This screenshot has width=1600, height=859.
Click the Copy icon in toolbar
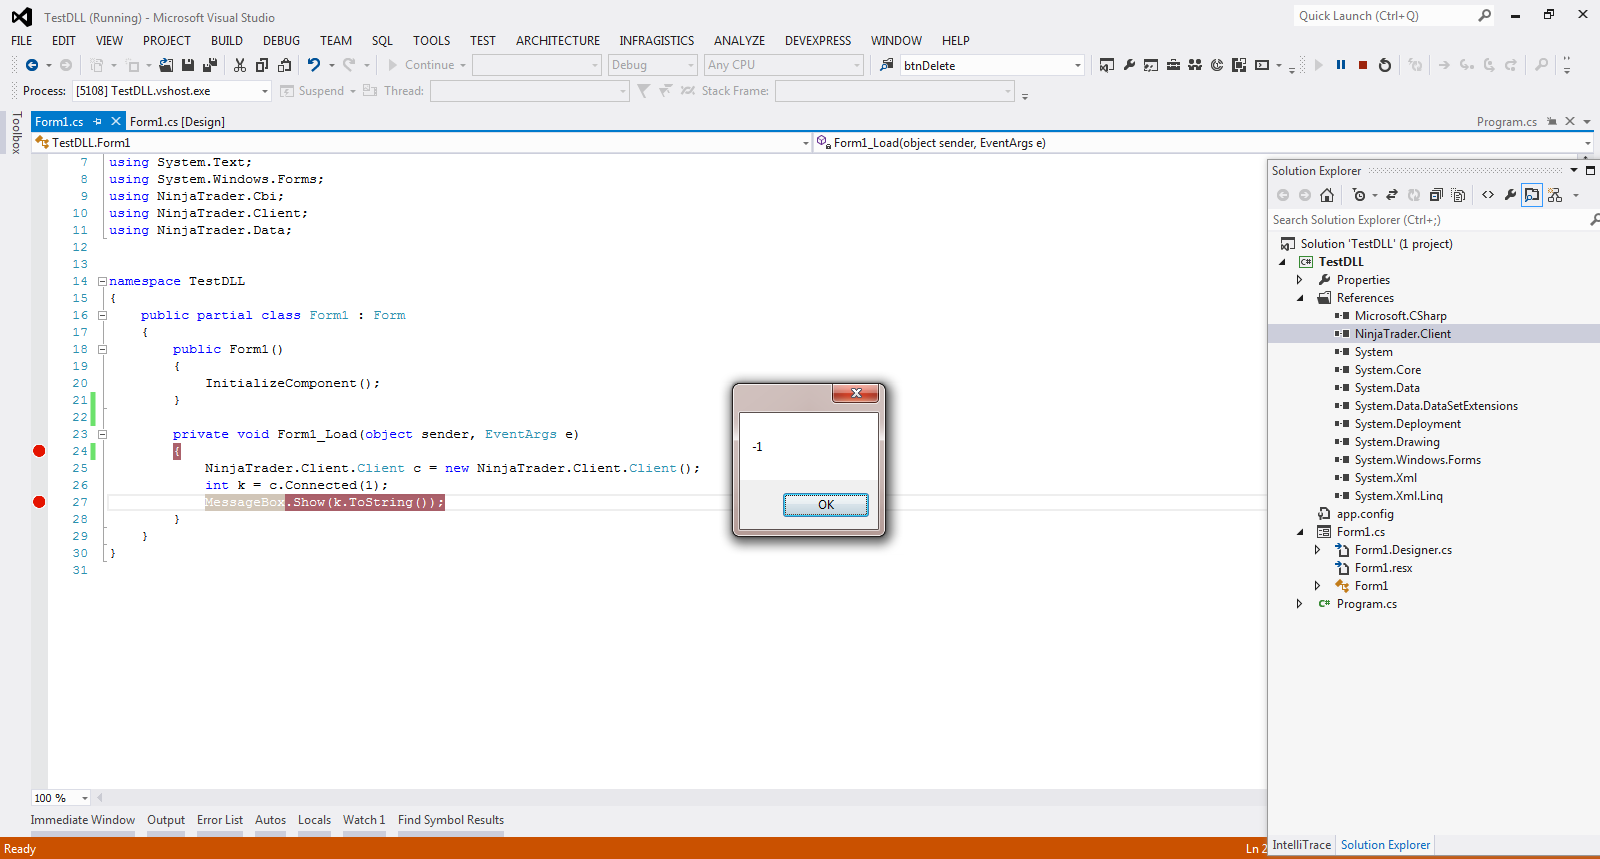coord(262,65)
